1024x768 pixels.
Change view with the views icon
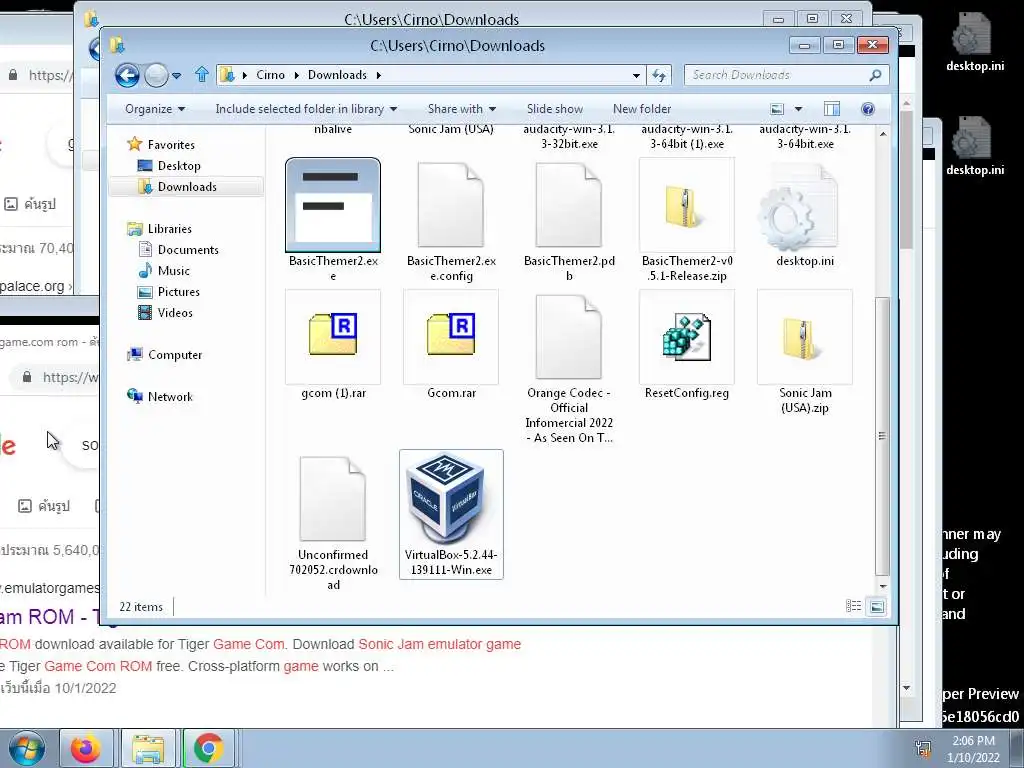pos(776,109)
